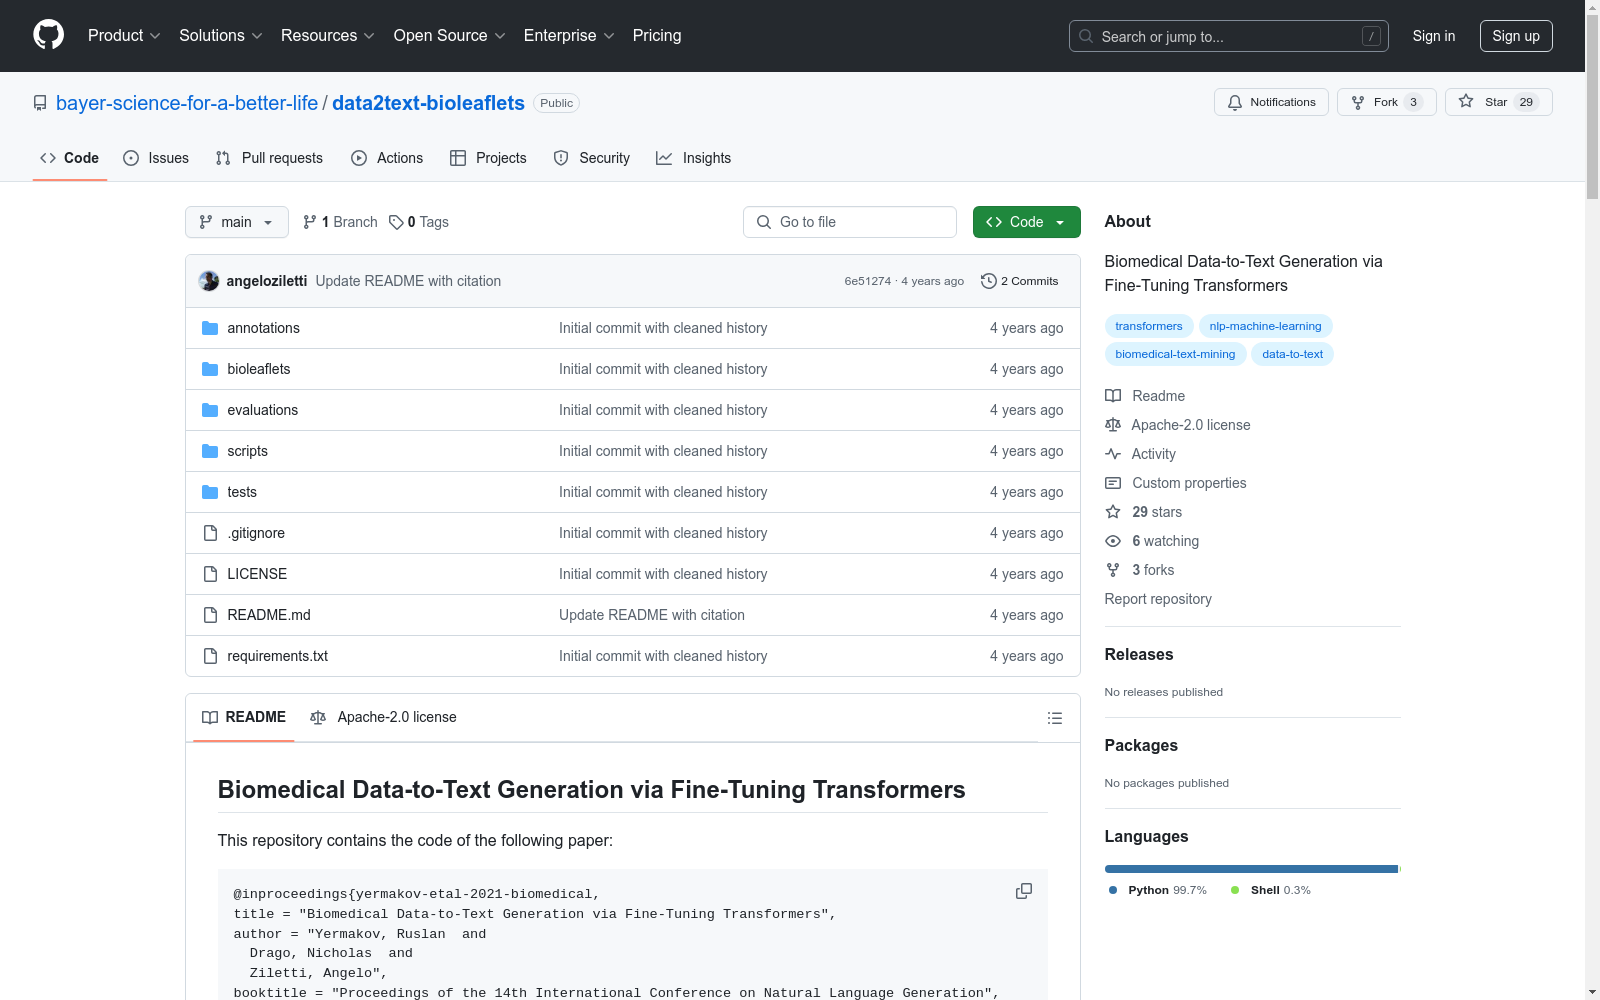Select the README tab in file viewer

click(244, 717)
